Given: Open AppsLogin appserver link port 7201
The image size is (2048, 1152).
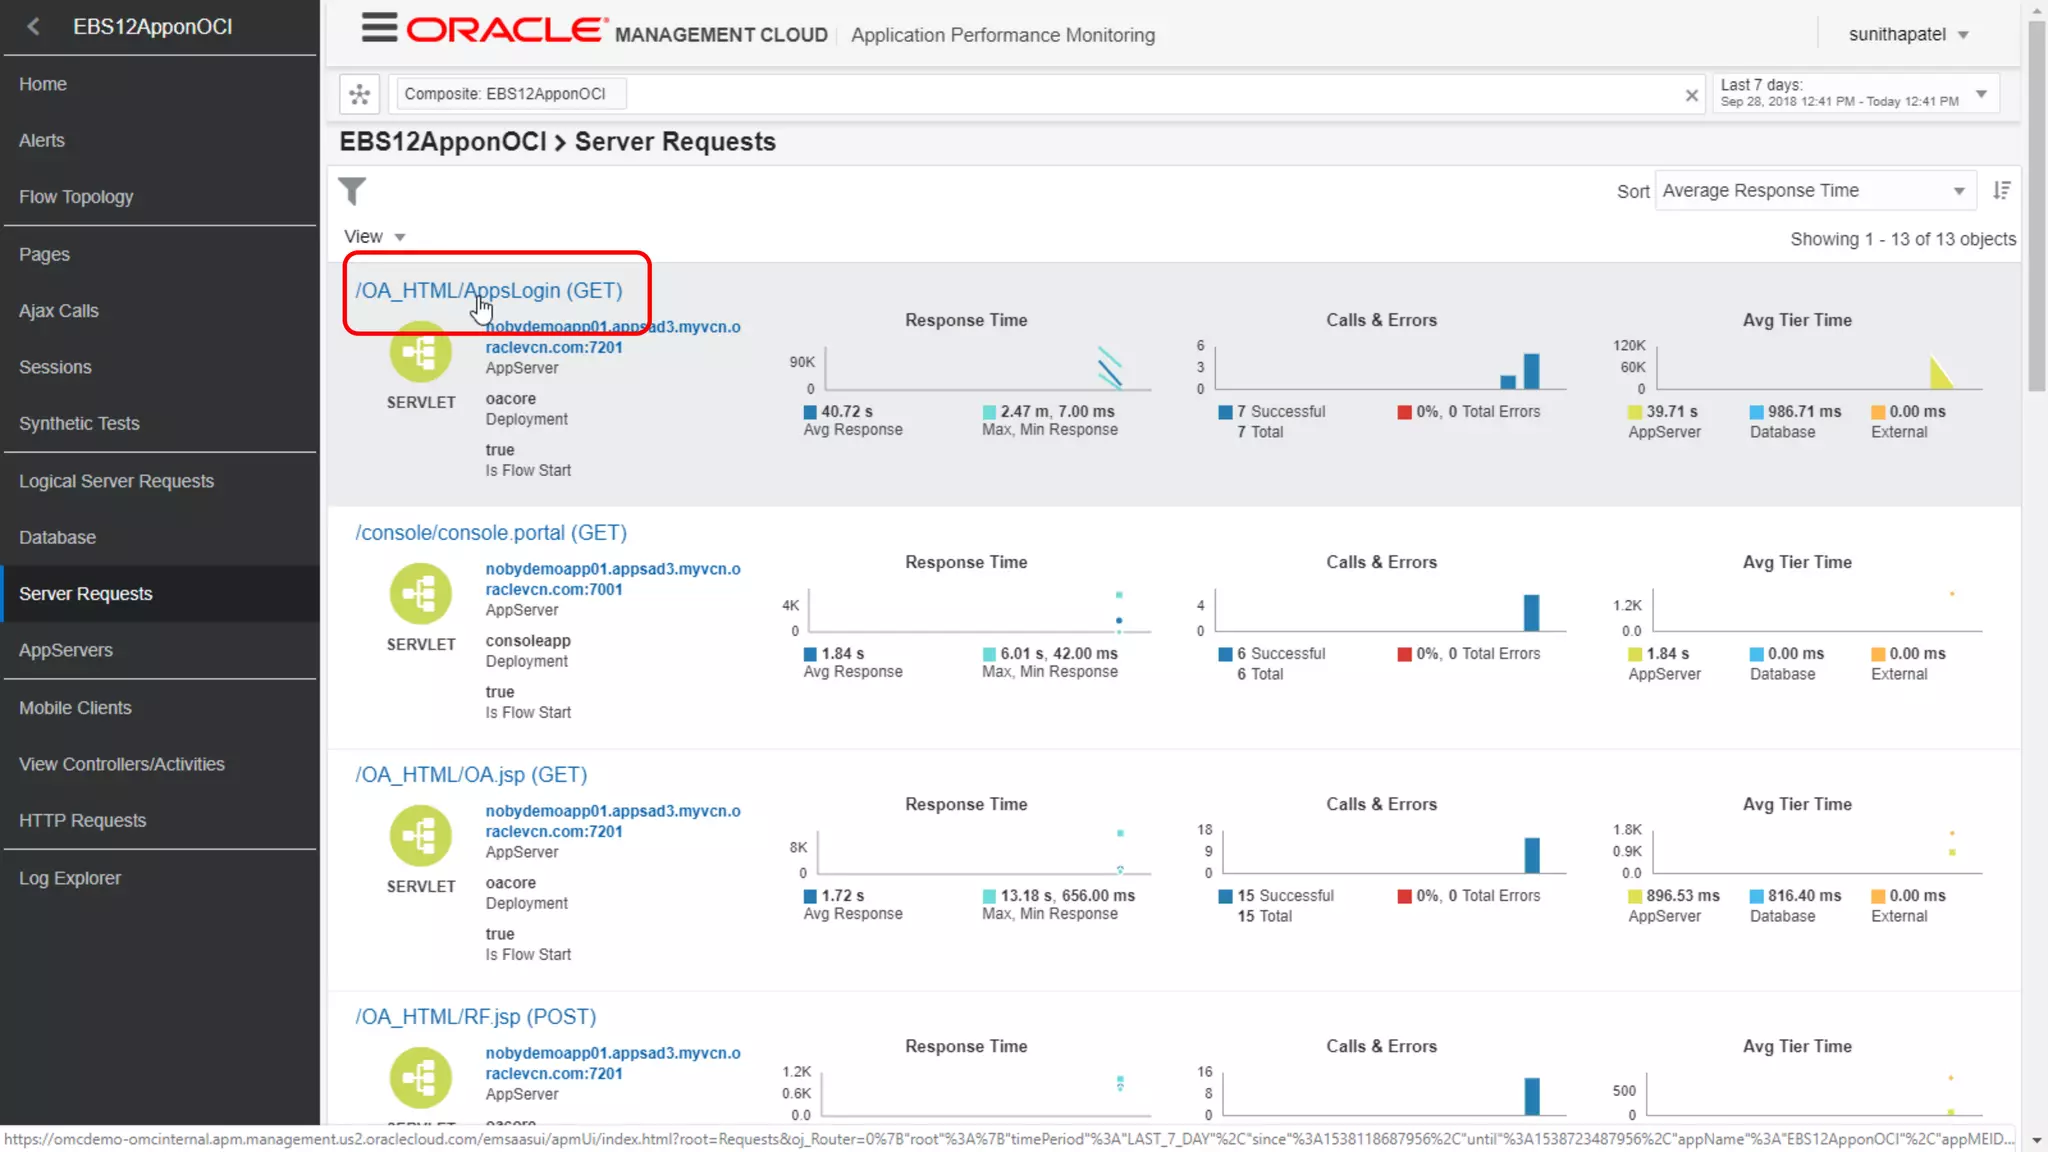Looking at the screenshot, I should tap(612, 337).
